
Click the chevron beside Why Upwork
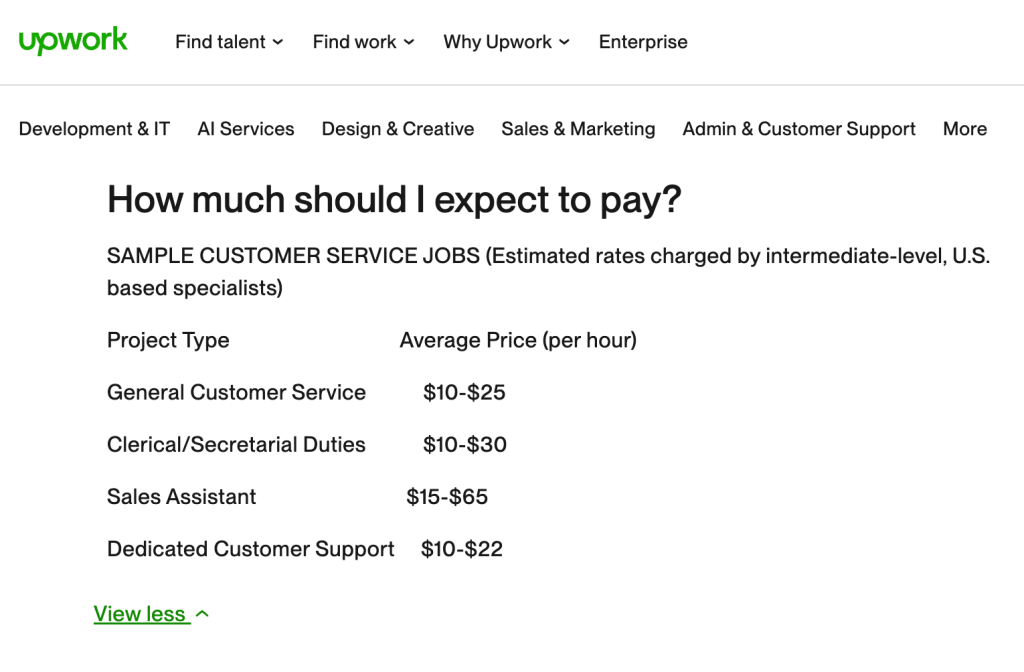tap(564, 42)
